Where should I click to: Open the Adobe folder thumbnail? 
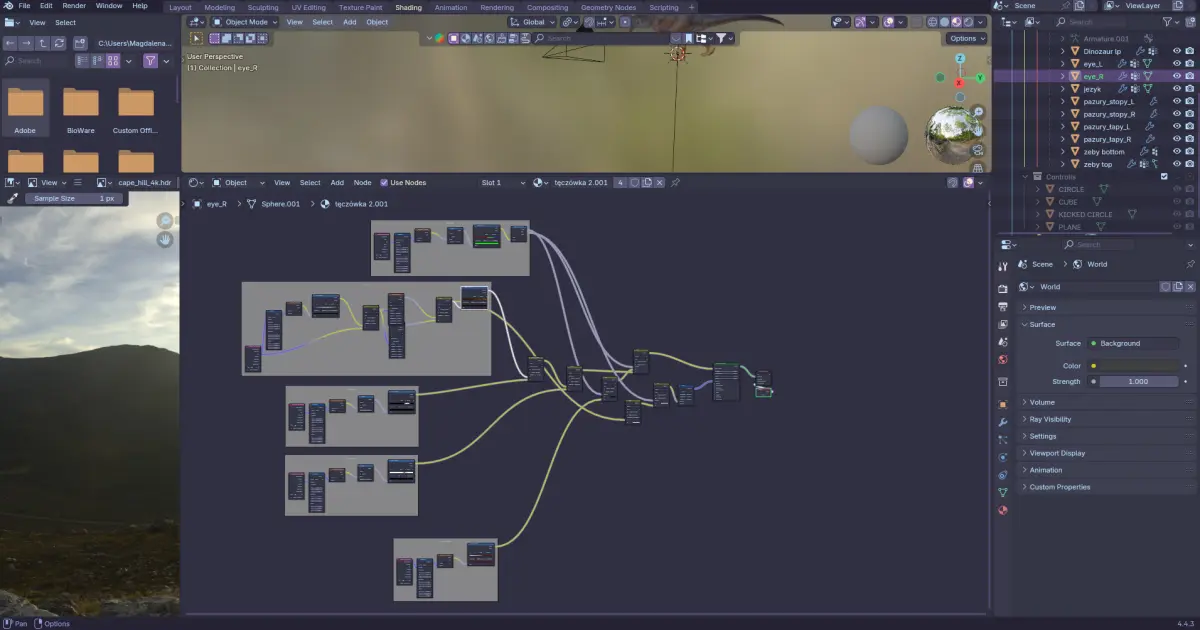tap(25, 108)
